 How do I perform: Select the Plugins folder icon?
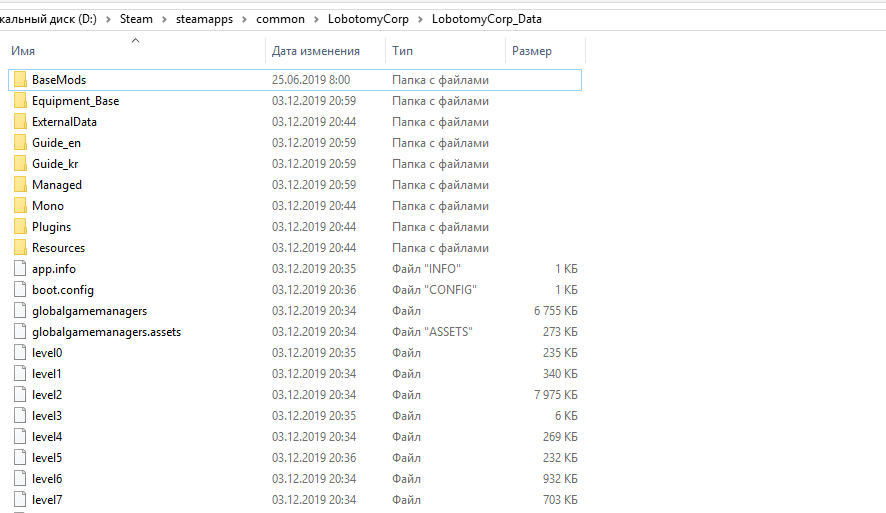[20, 227]
